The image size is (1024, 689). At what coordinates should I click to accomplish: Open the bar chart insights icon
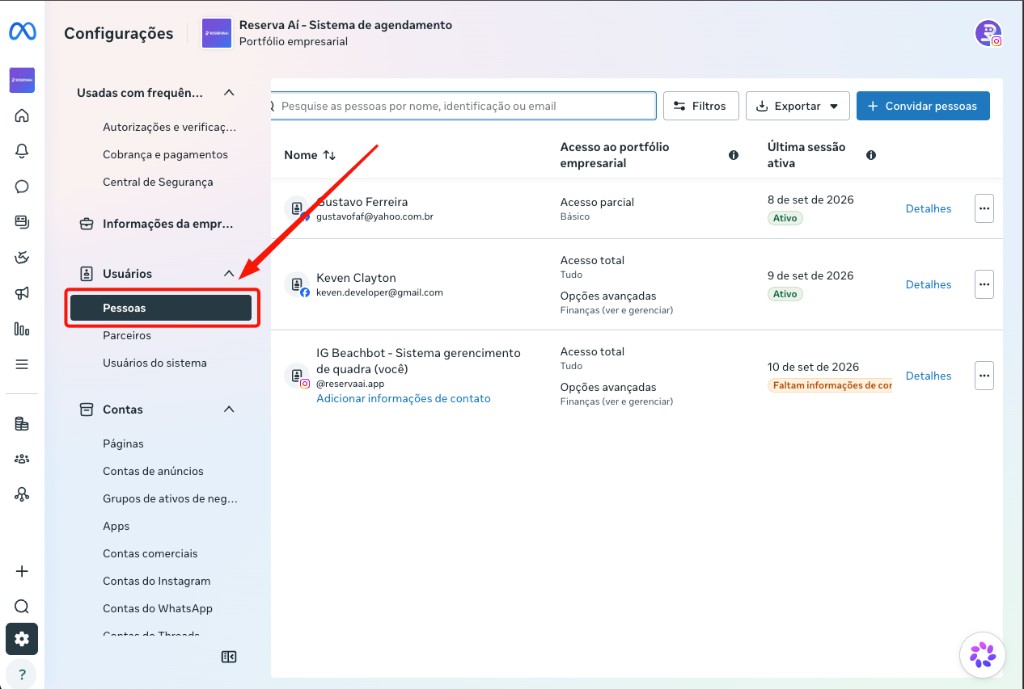22,328
